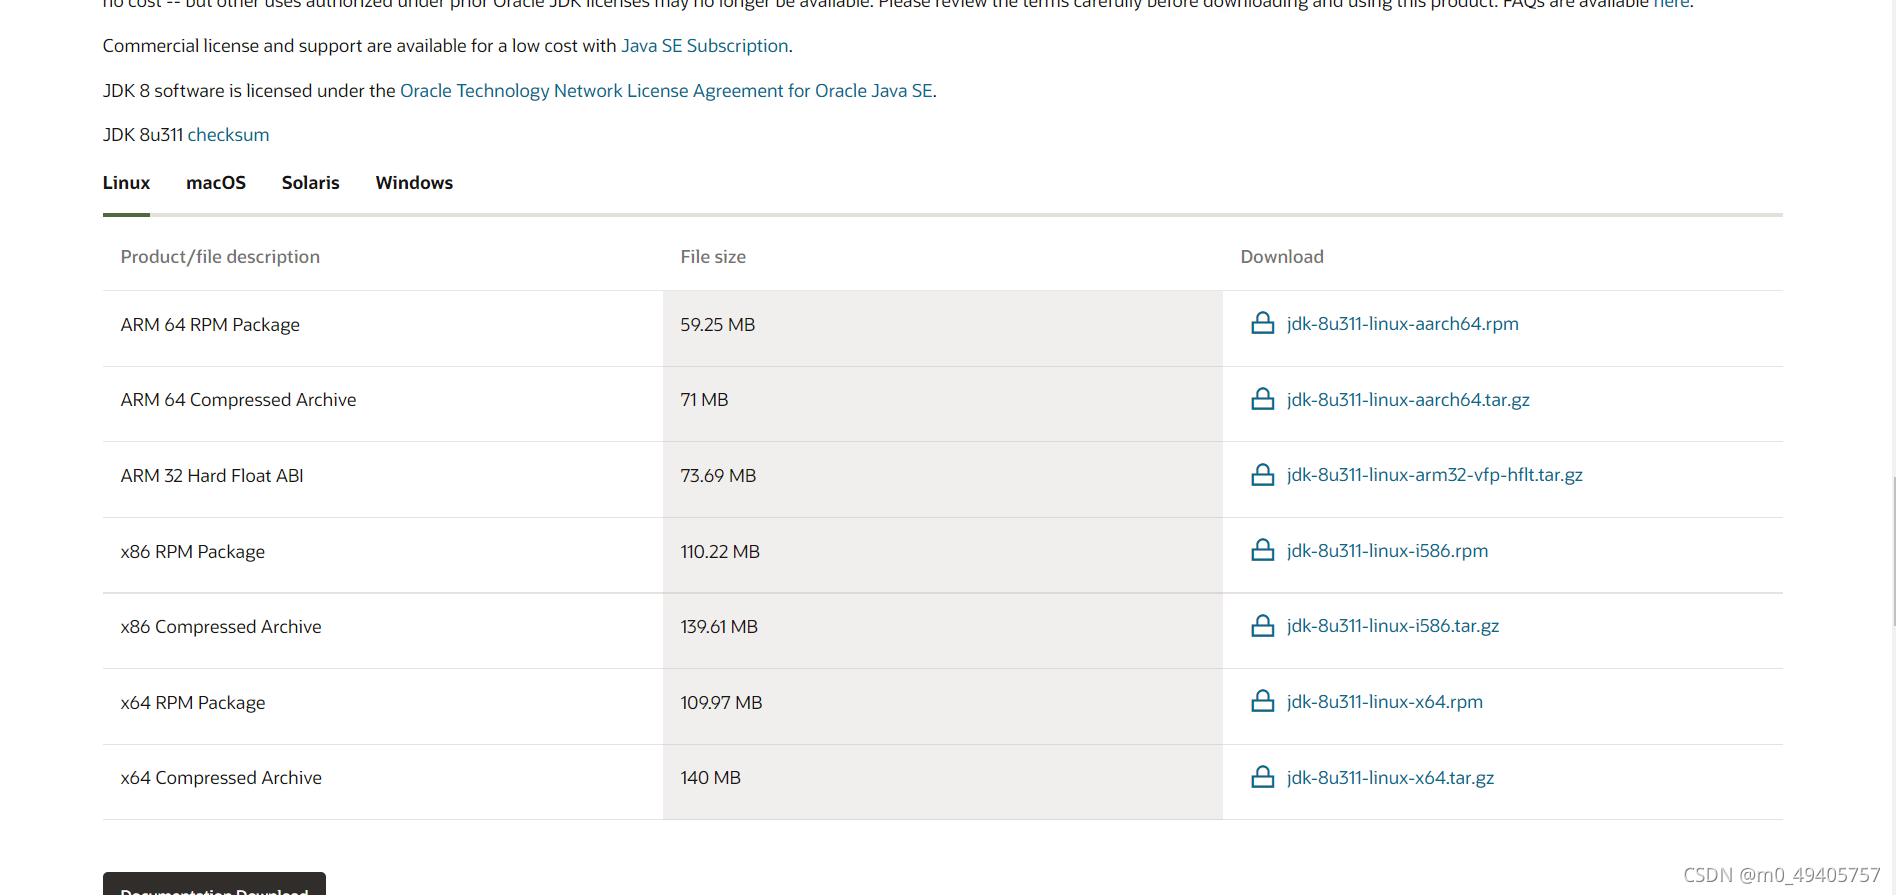Click the 'File size' column header

coord(713,257)
